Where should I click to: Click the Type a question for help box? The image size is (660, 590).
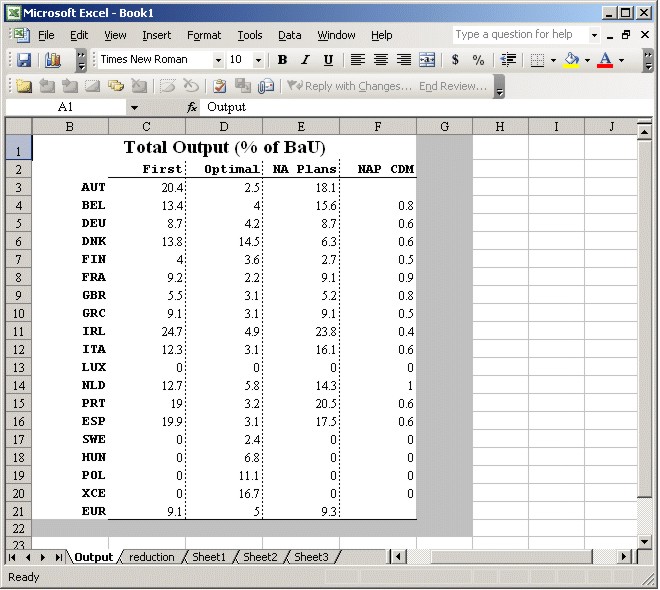(x=522, y=35)
